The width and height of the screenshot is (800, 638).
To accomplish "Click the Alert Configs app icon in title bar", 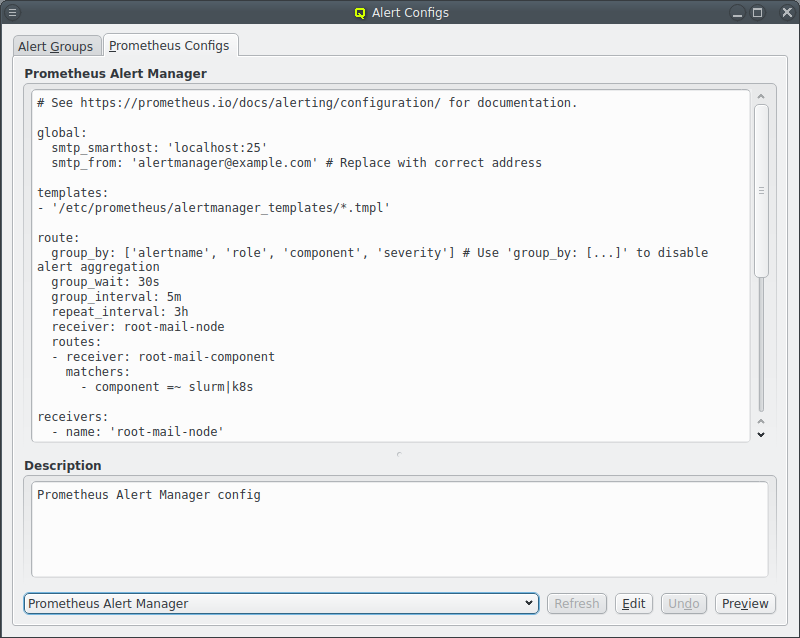I will 360,13.
